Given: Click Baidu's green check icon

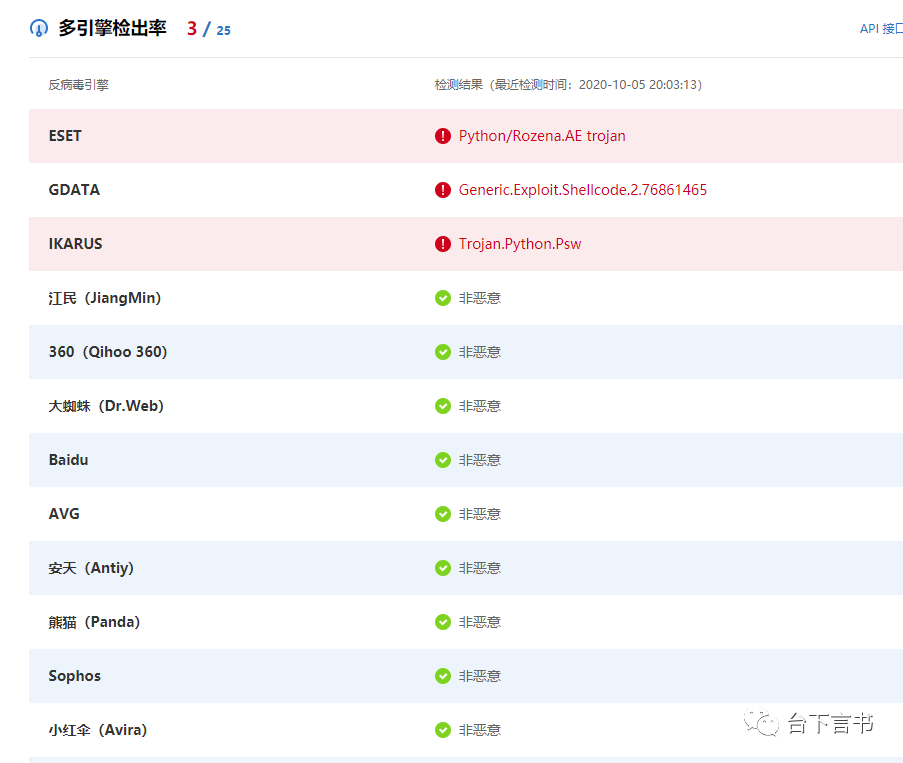Looking at the screenshot, I should [x=443, y=459].
